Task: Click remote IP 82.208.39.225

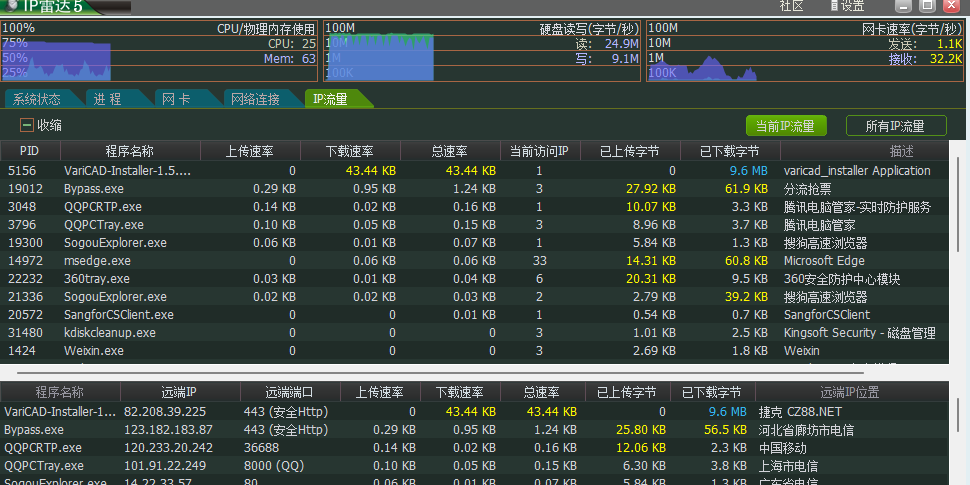Action: [x=165, y=411]
